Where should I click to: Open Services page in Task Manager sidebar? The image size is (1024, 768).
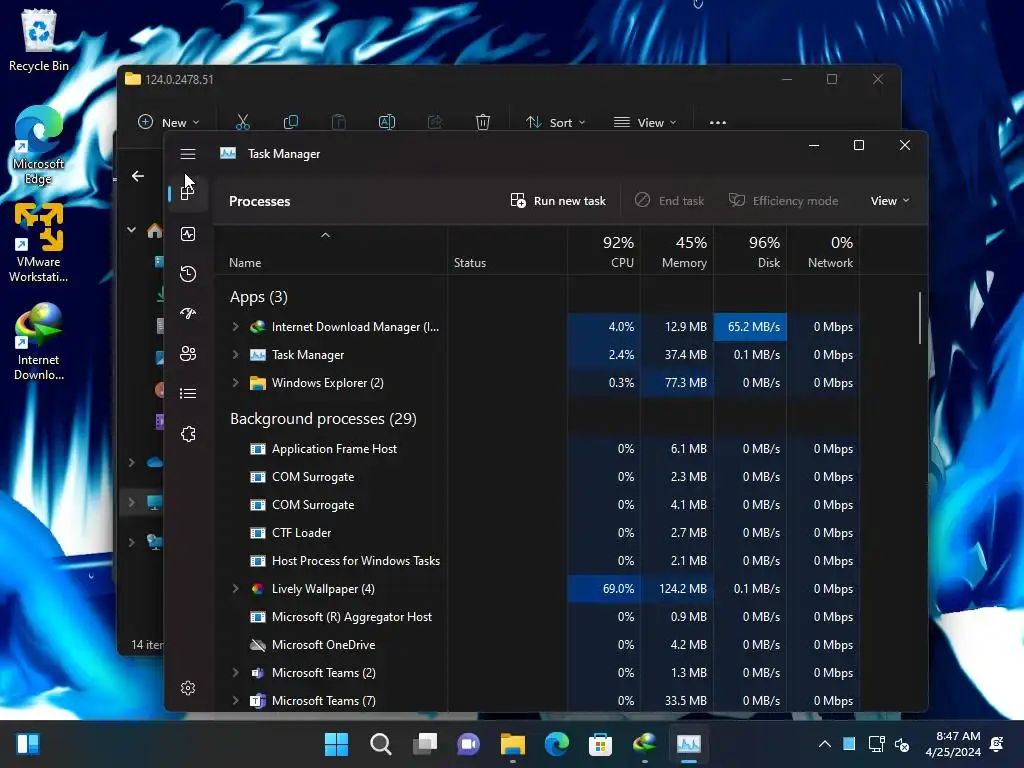[188, 434]
